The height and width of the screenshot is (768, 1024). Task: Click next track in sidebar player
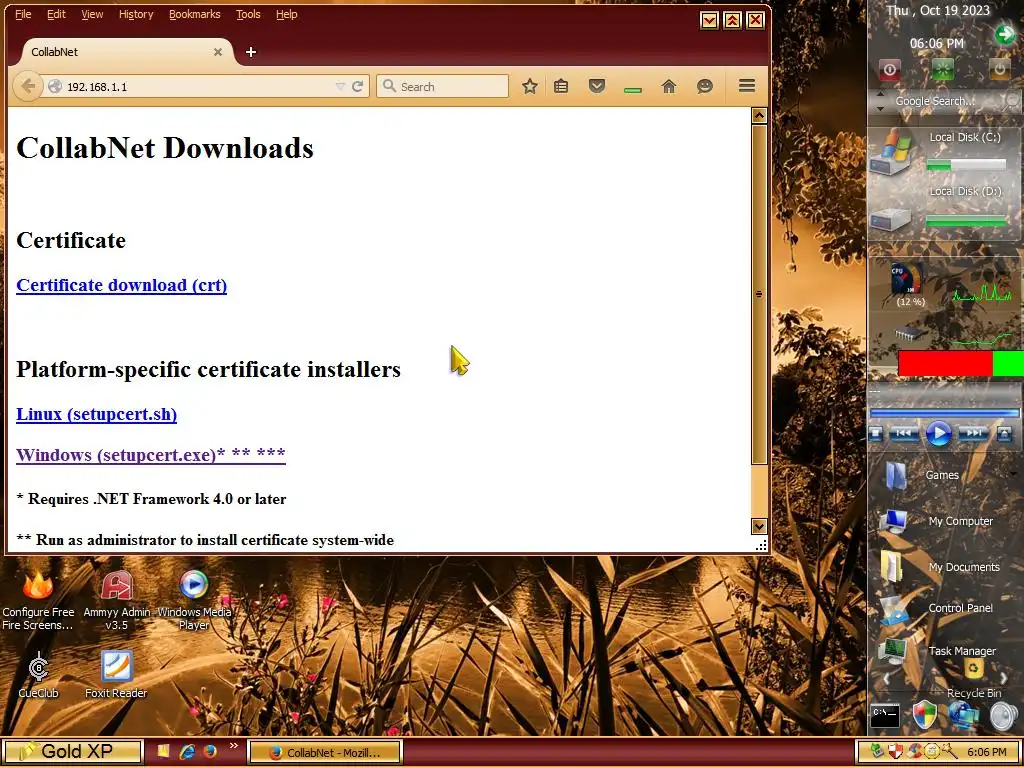pyautogui.click(x=973, y=433)
